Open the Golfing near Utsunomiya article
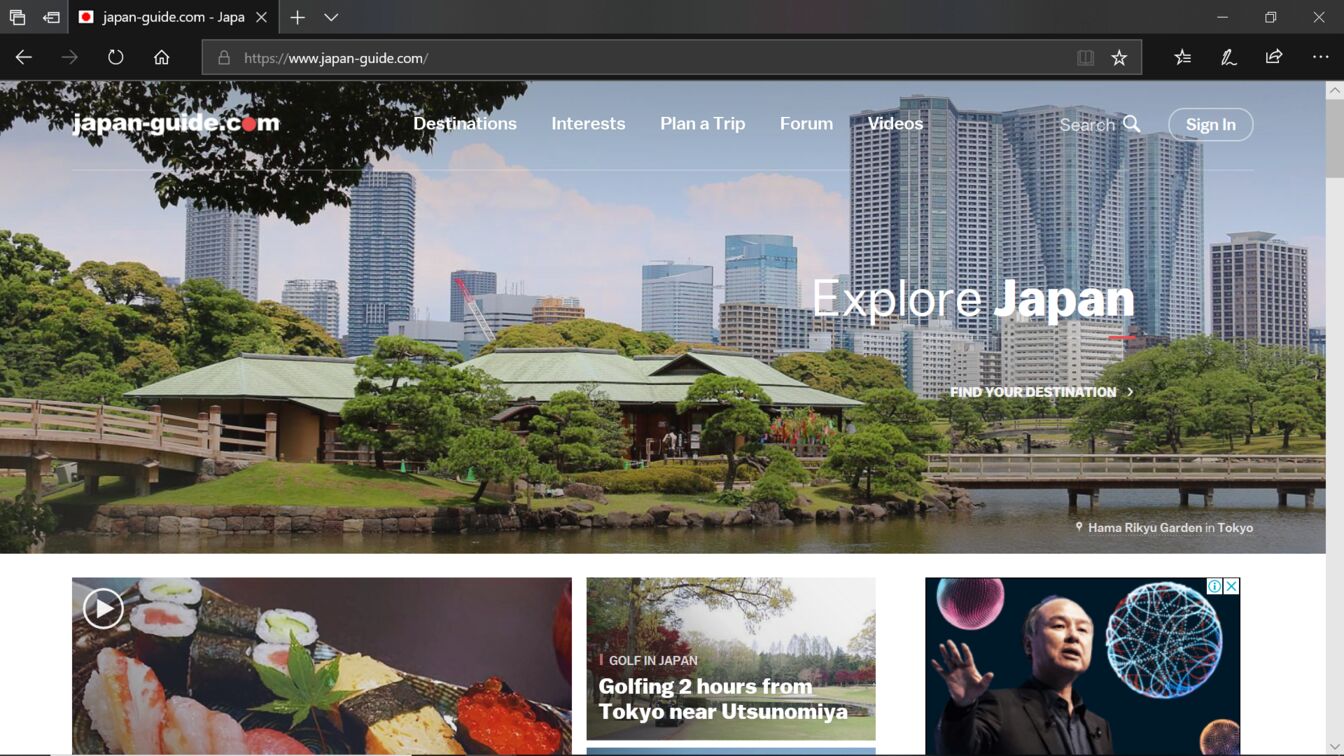 pyautogui.click(x=731, y=659)
